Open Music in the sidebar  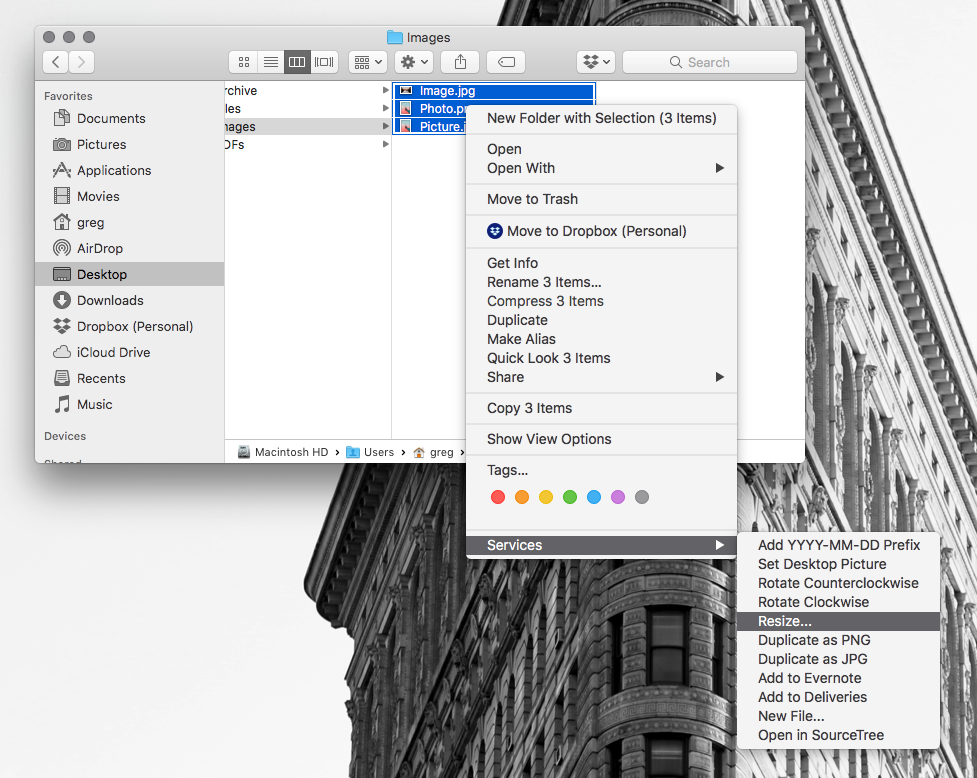[130, 405]
